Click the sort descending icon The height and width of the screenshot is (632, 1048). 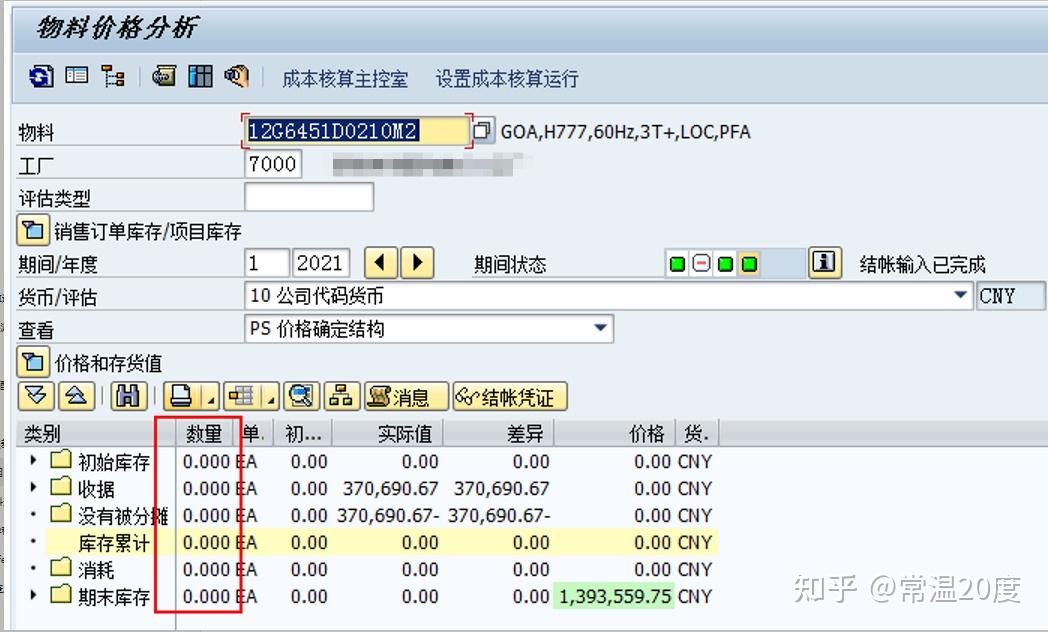tap(37, 397)
